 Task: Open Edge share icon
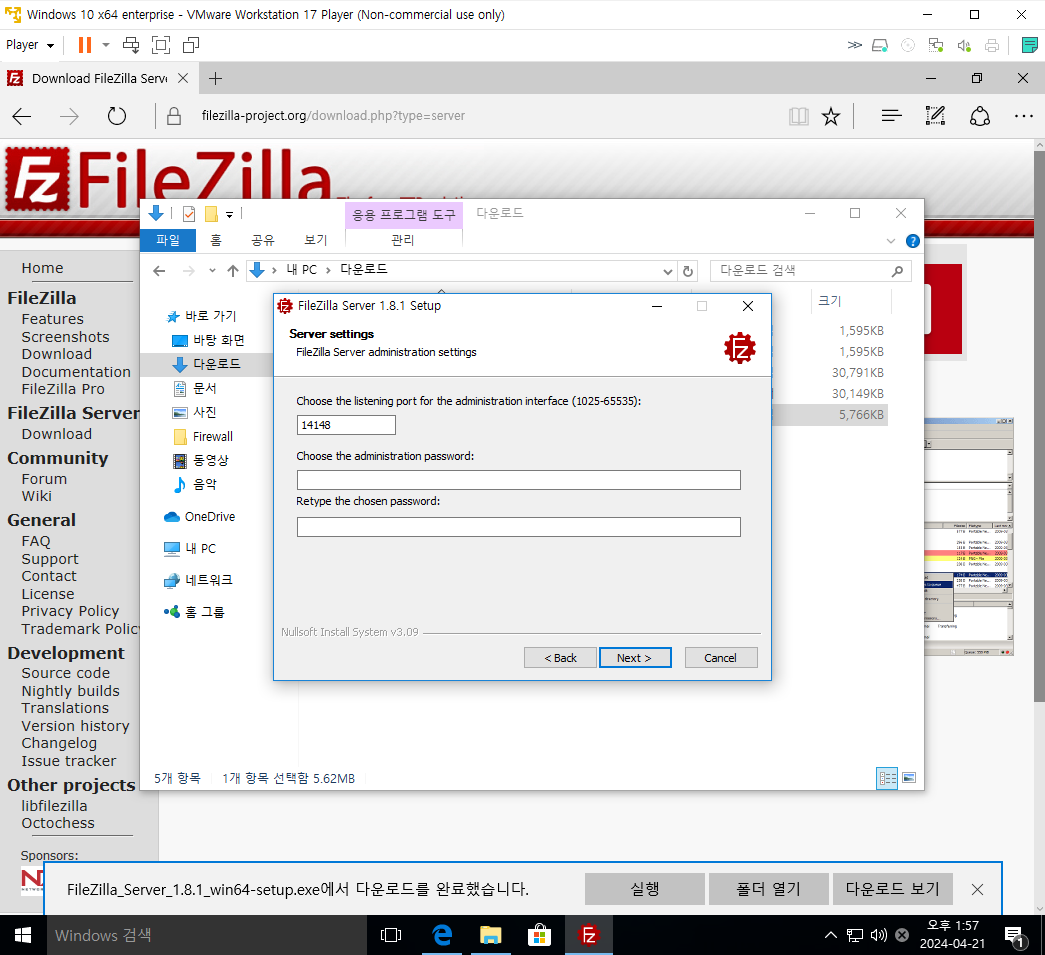(979, 116)
